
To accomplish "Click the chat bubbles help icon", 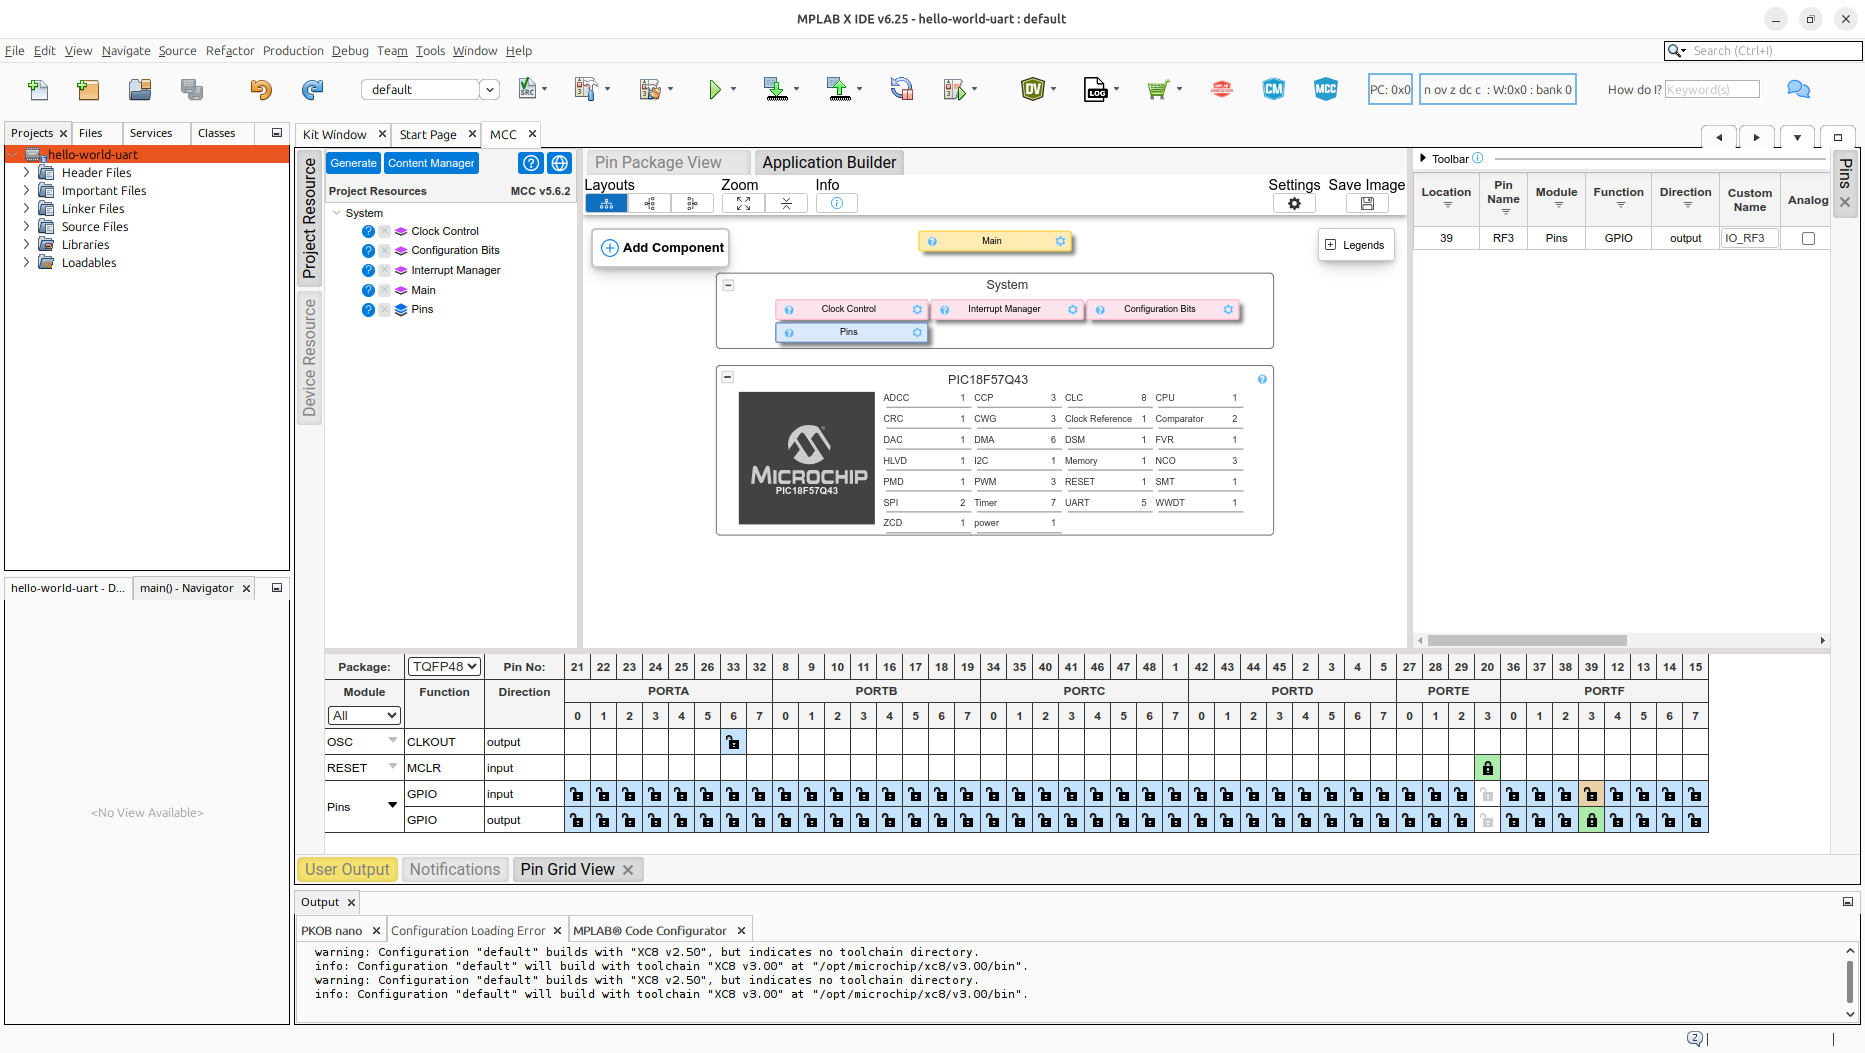I will click(1799, 90).
